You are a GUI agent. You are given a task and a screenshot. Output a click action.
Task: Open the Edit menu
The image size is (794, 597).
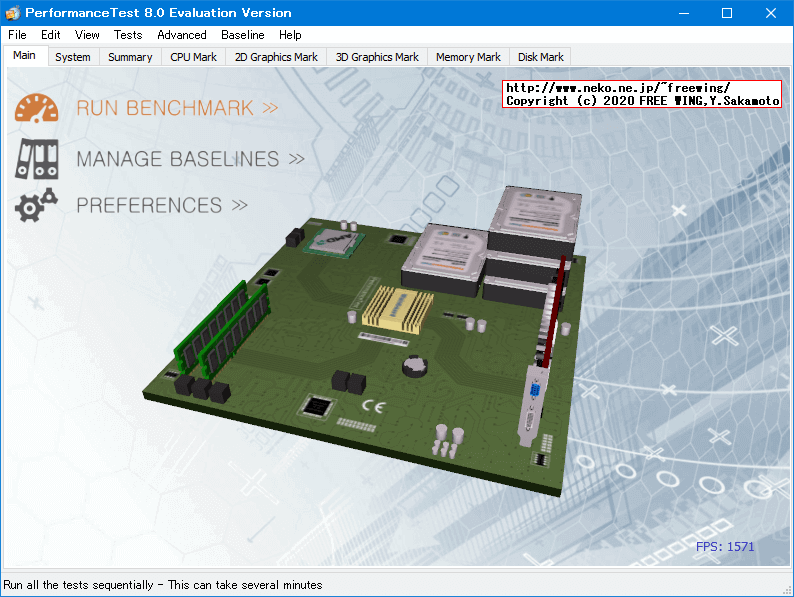coord(51,35)
